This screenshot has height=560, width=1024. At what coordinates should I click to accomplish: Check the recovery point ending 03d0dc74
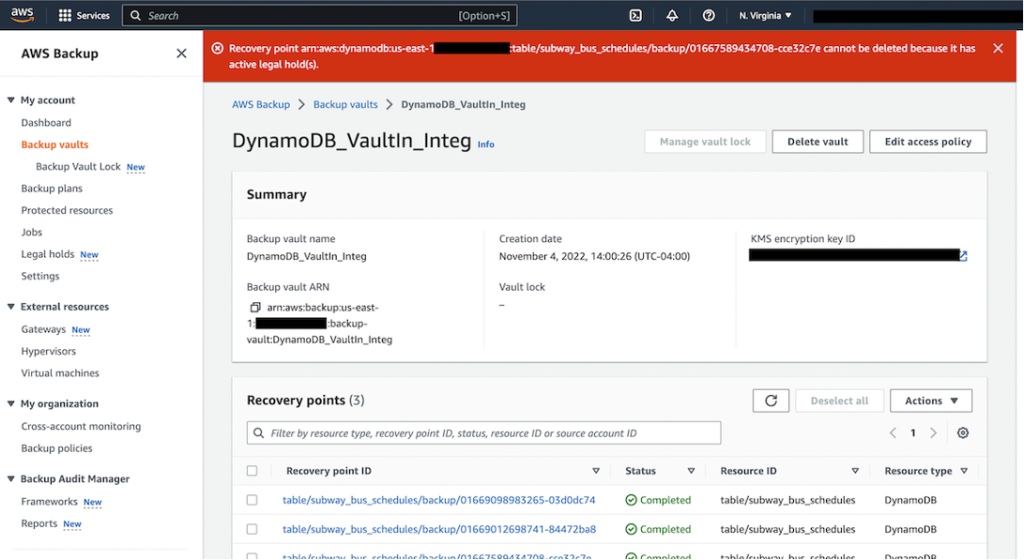click(x=252, y=500)
